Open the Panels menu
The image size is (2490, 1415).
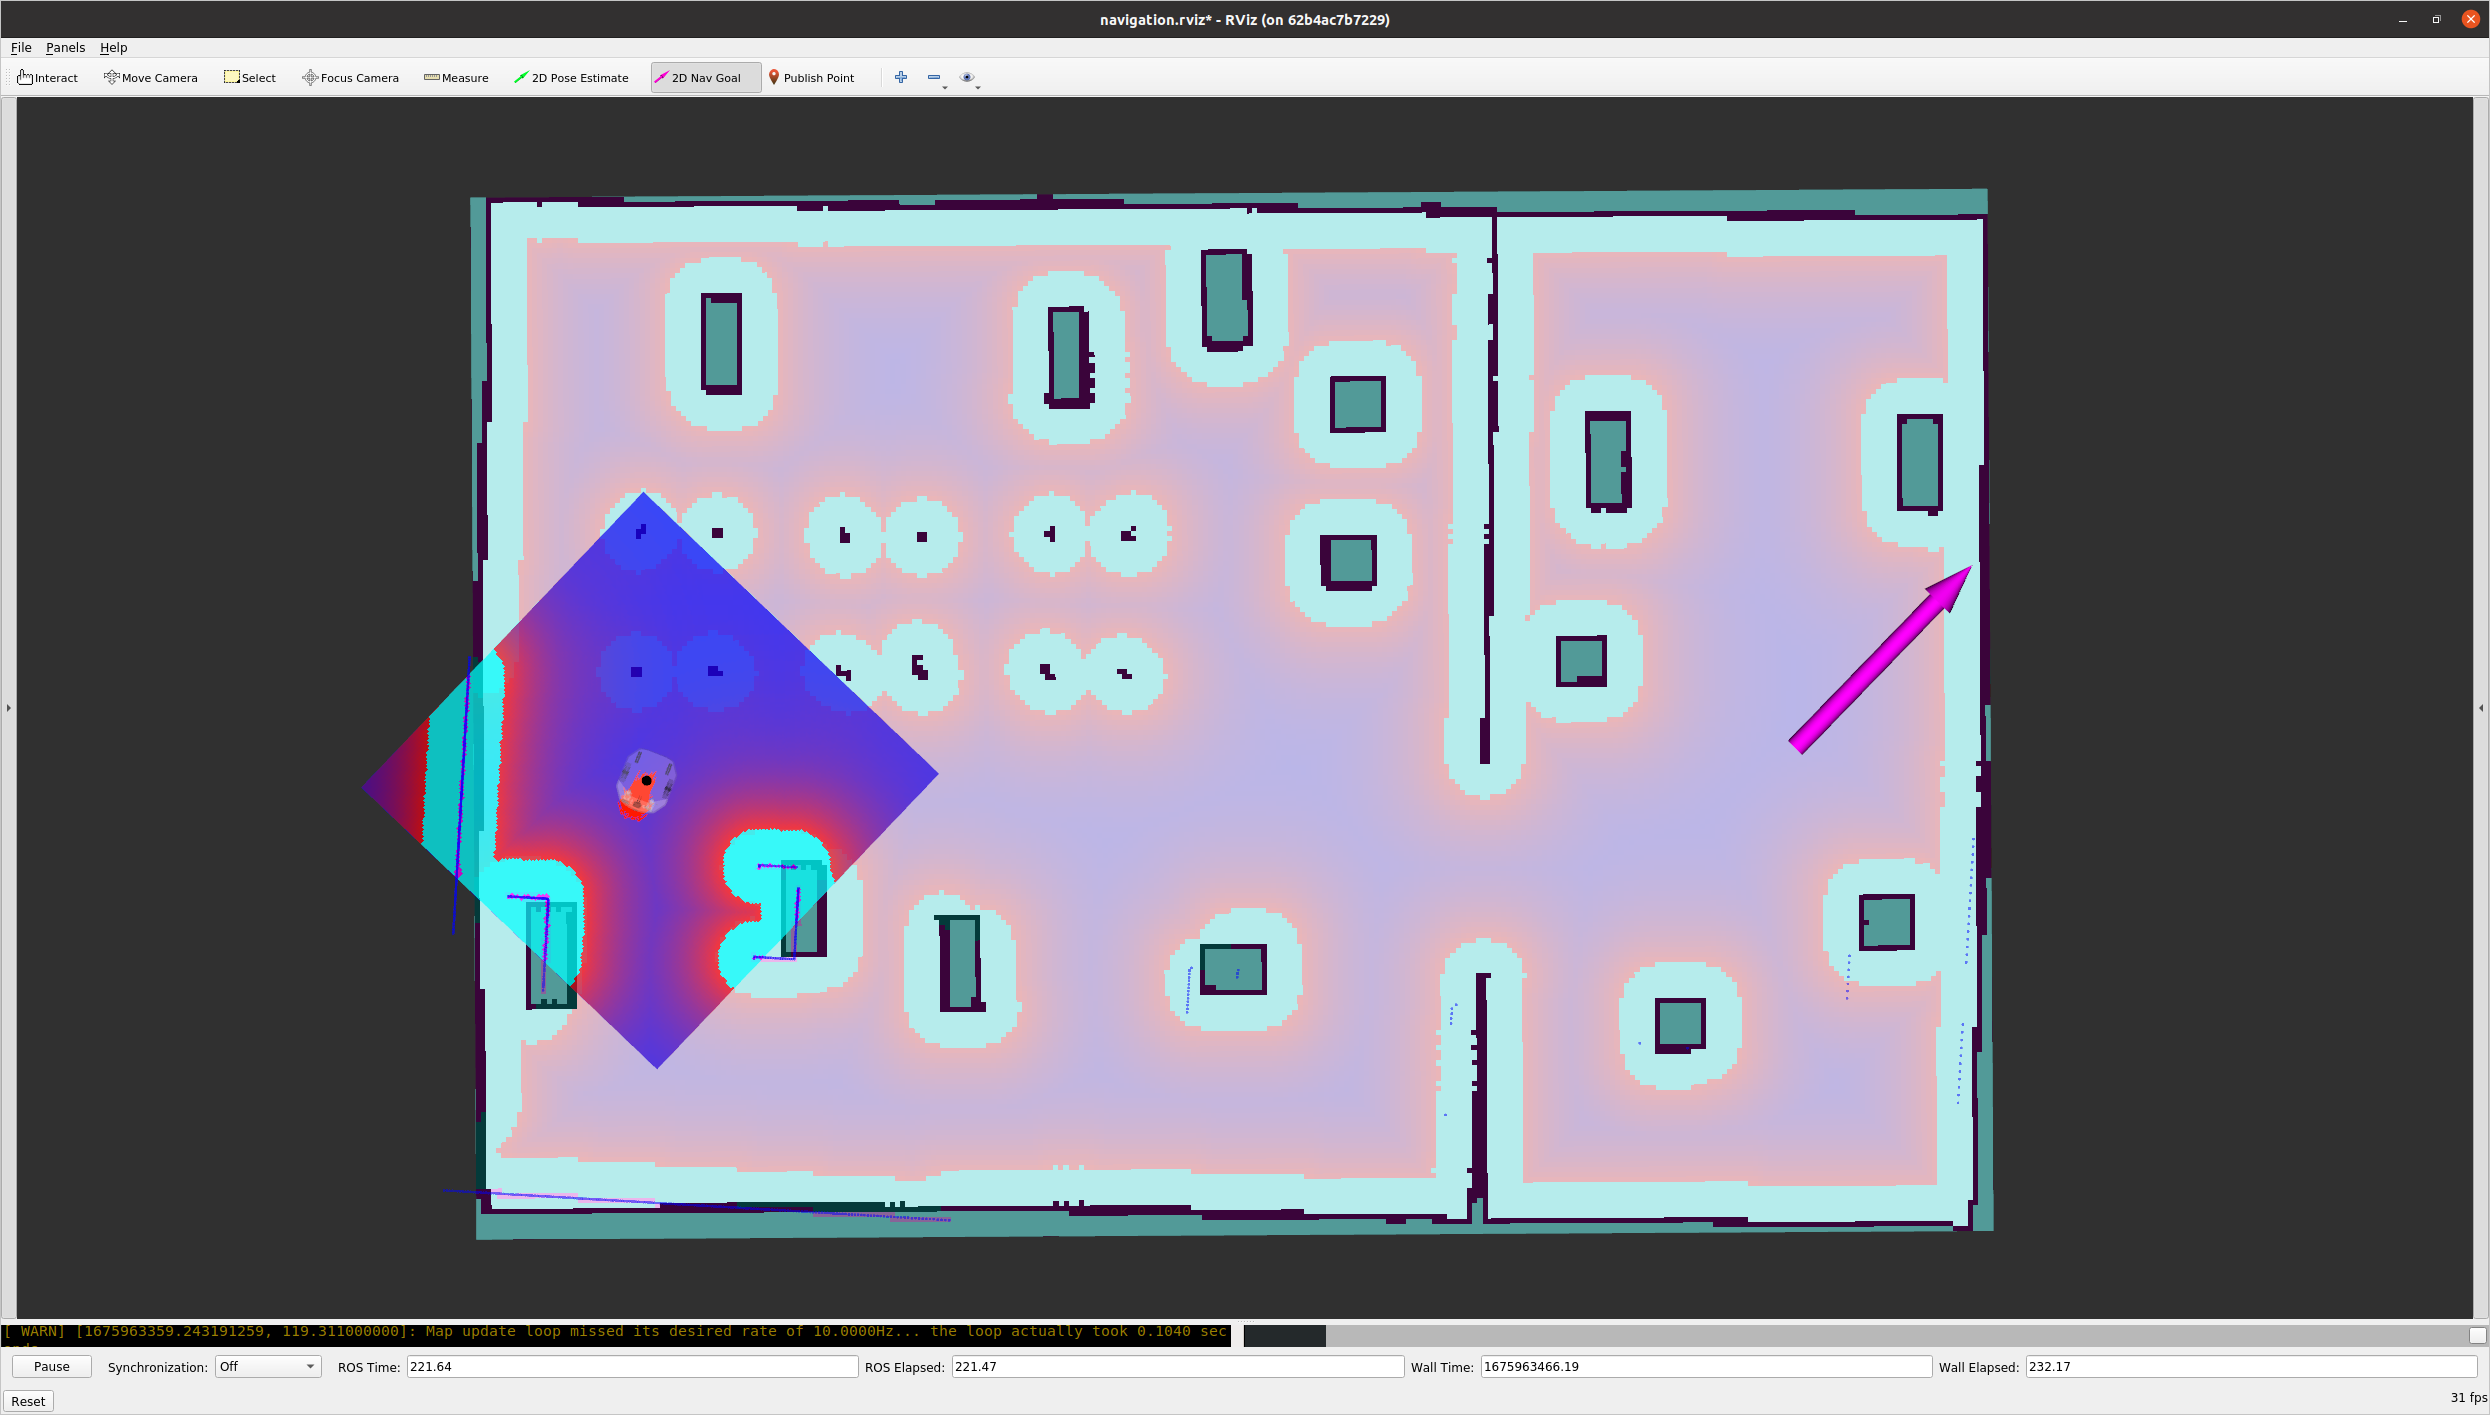pos(65,47)
